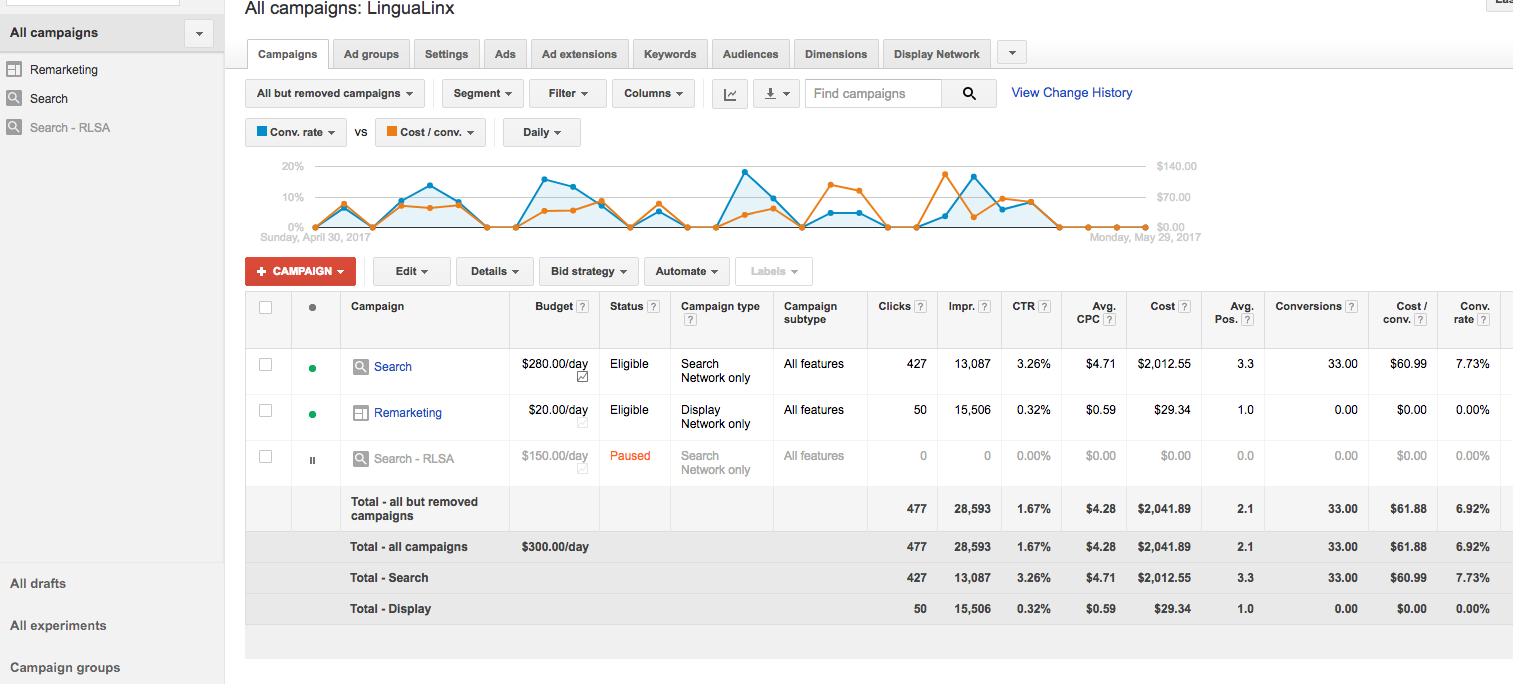Toggle the select-all header checkbox
The width and height of the screenshot is (1513, 684).
point(265,307)
